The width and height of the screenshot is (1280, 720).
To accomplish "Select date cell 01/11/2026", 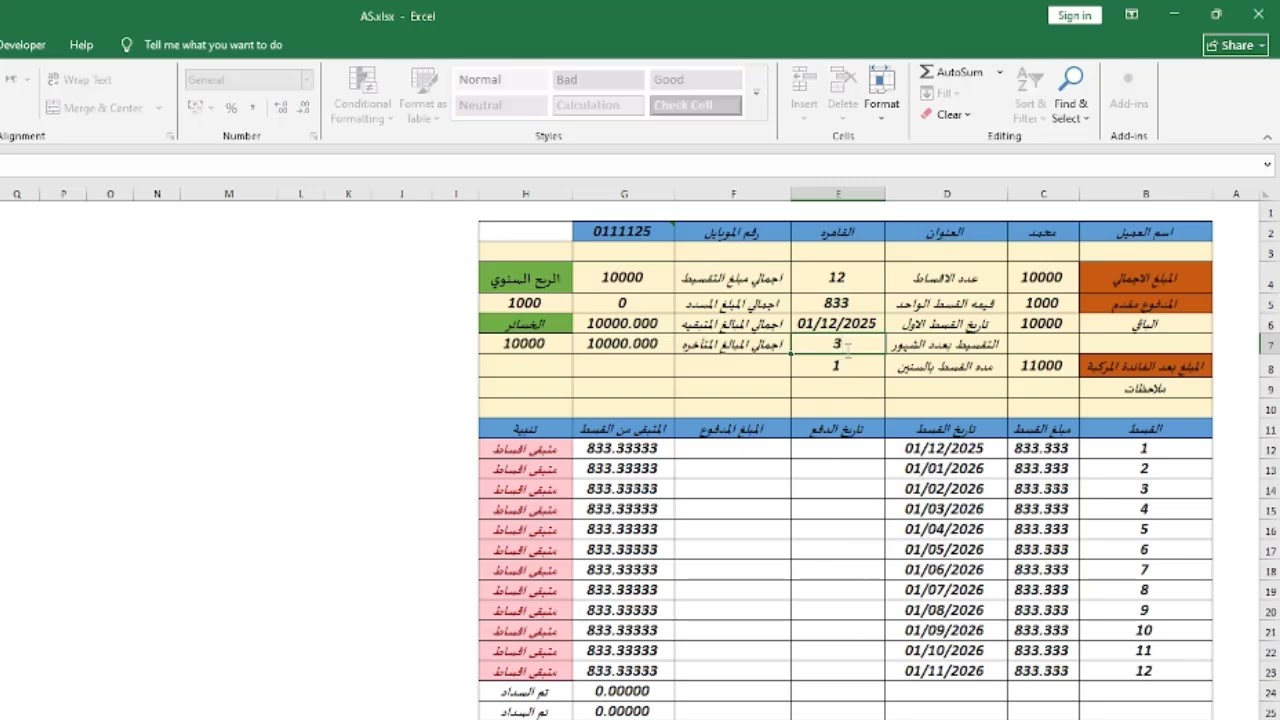I will click(946, 671).
